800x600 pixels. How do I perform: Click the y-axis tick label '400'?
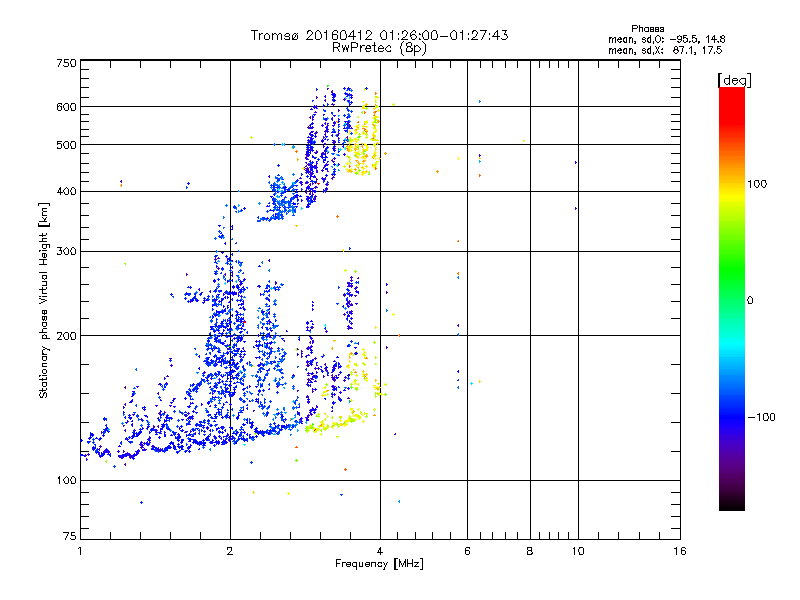pos(66,191)
